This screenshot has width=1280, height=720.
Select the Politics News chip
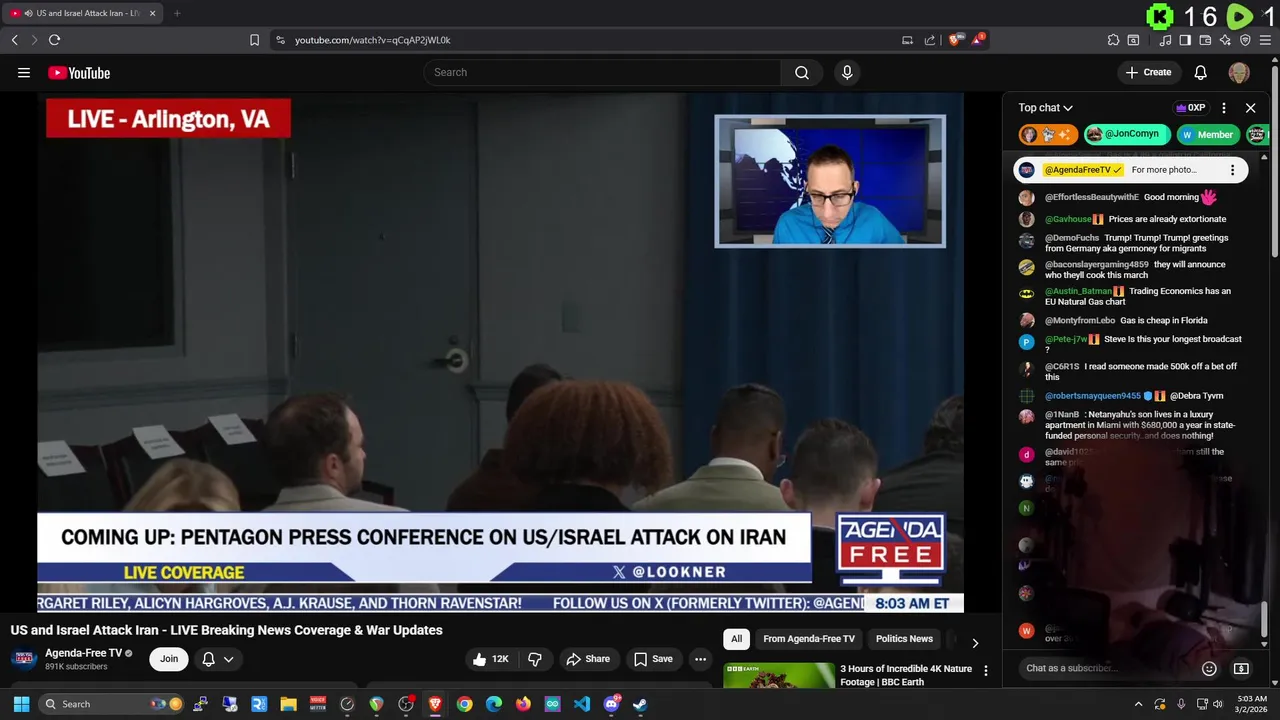904,639
